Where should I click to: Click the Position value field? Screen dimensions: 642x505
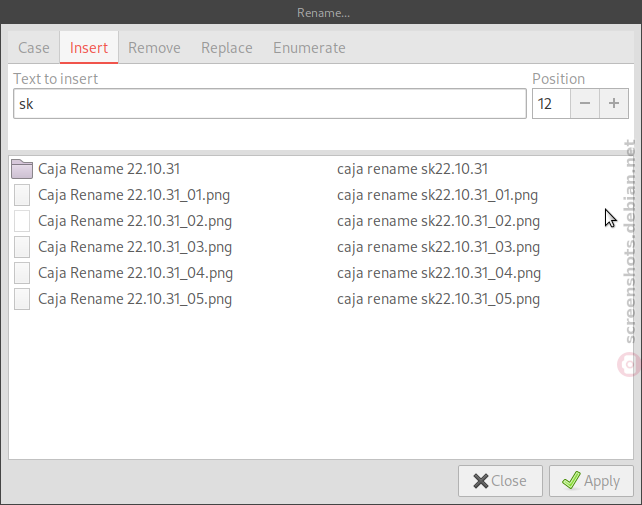pyautogui.click(x=551, y=104)
